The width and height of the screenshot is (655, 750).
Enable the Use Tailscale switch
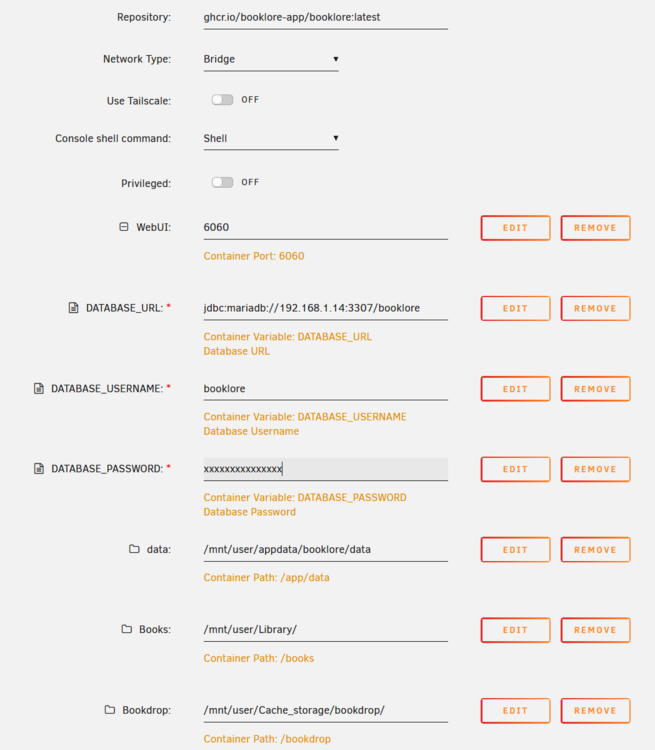[222, 99]
